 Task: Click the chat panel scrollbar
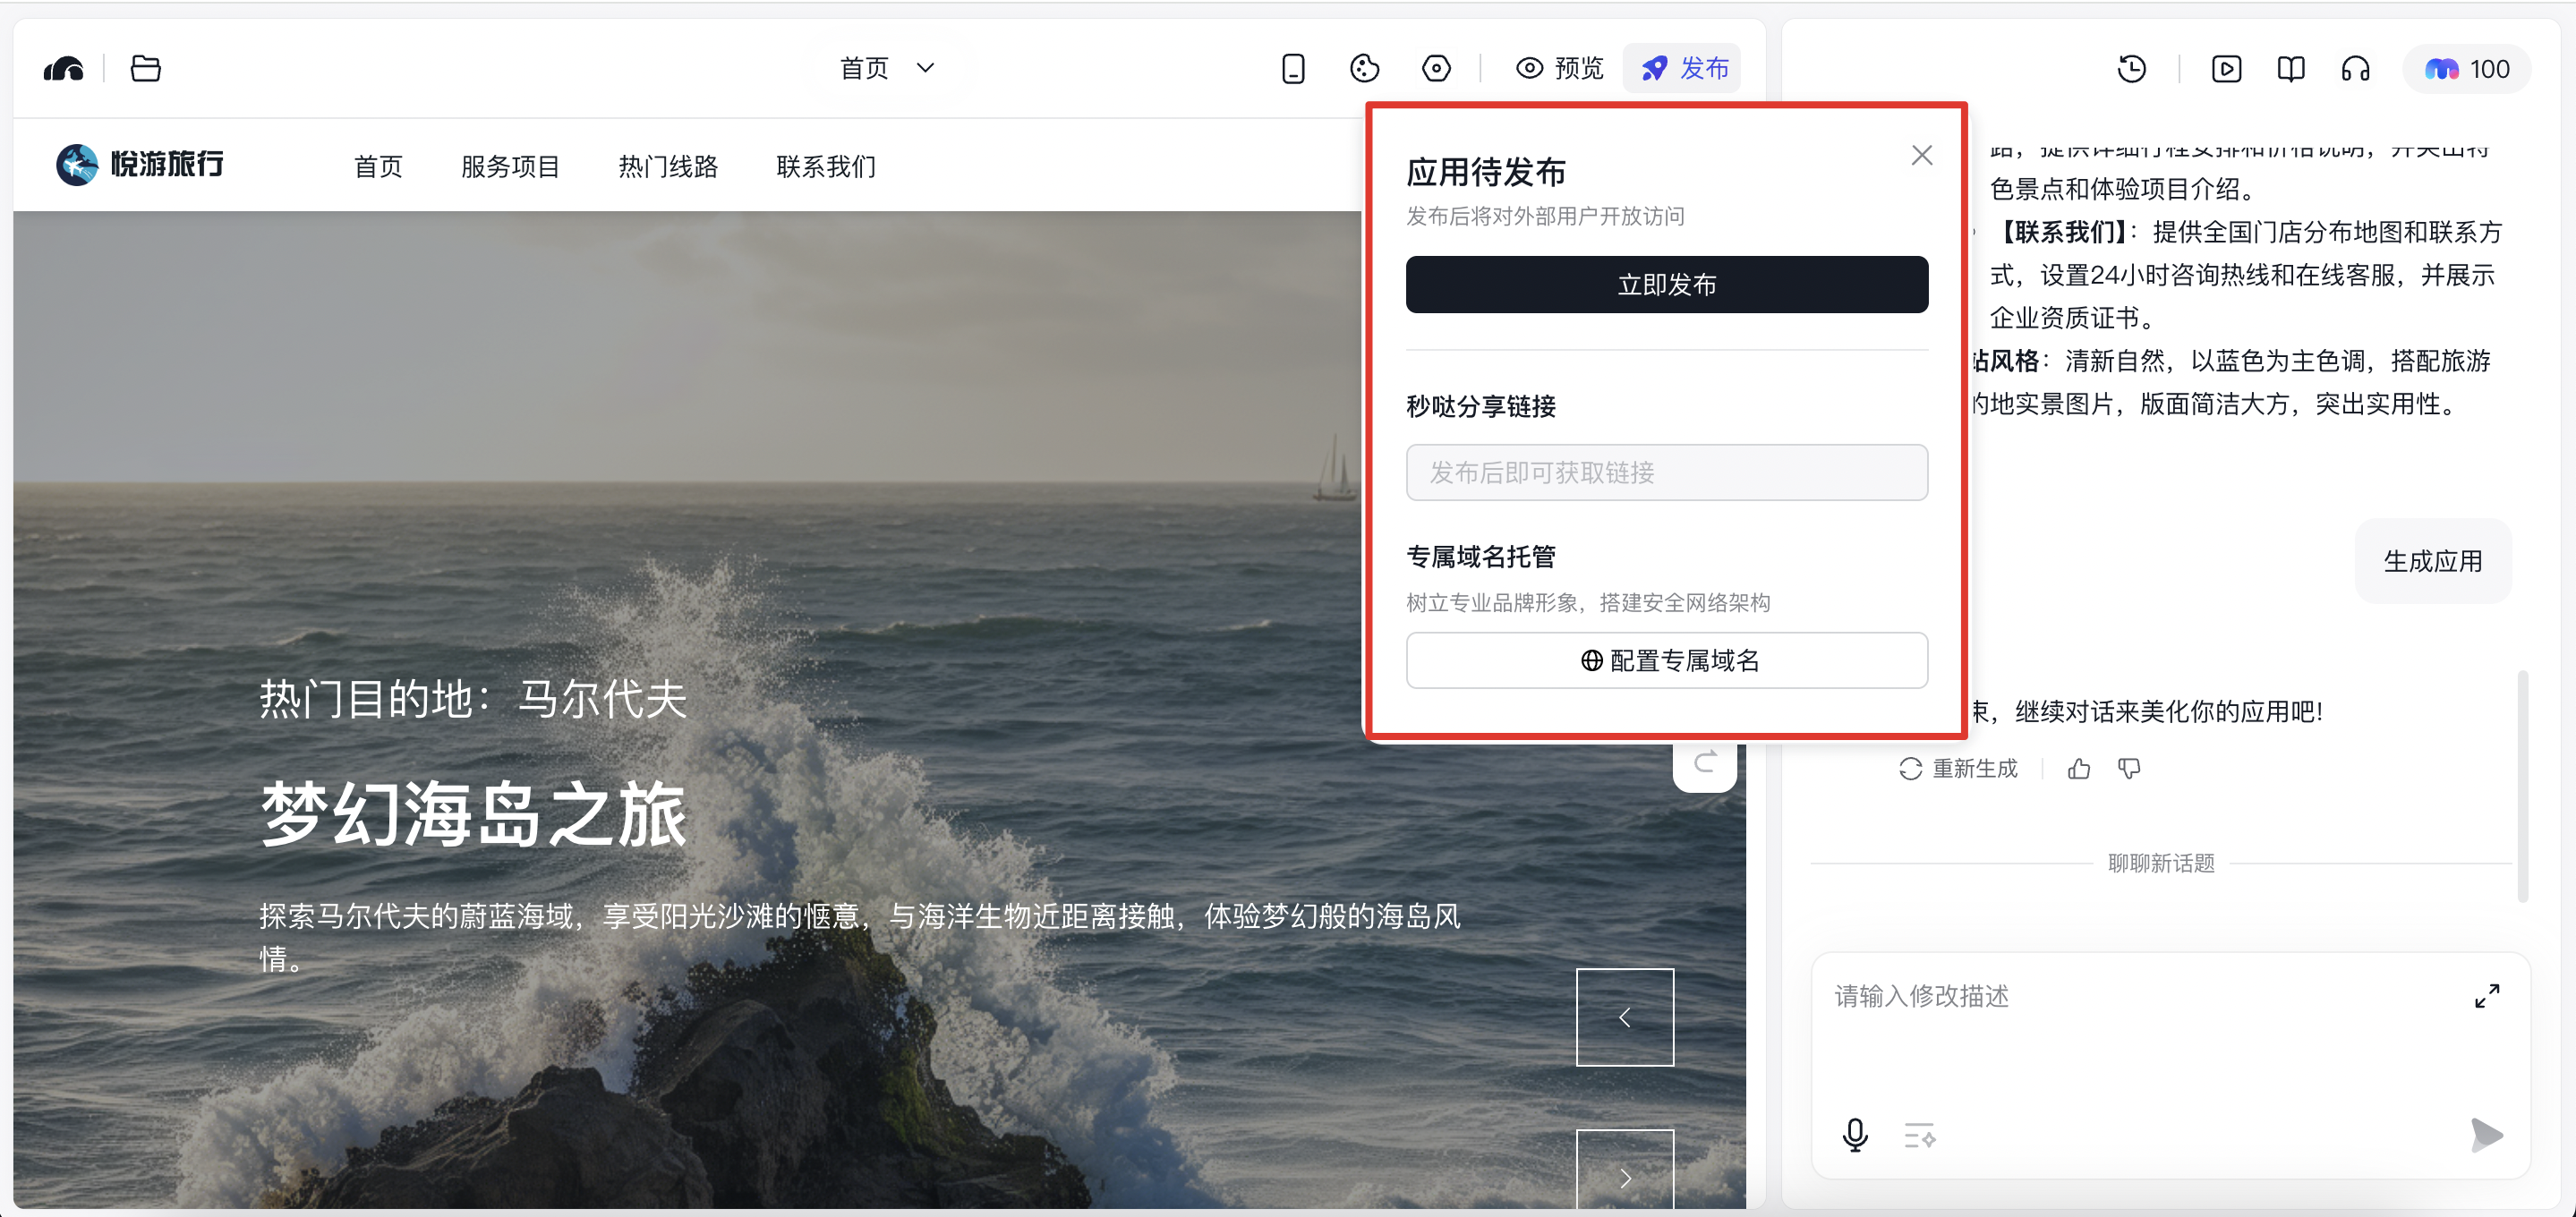click(2522, 786)
